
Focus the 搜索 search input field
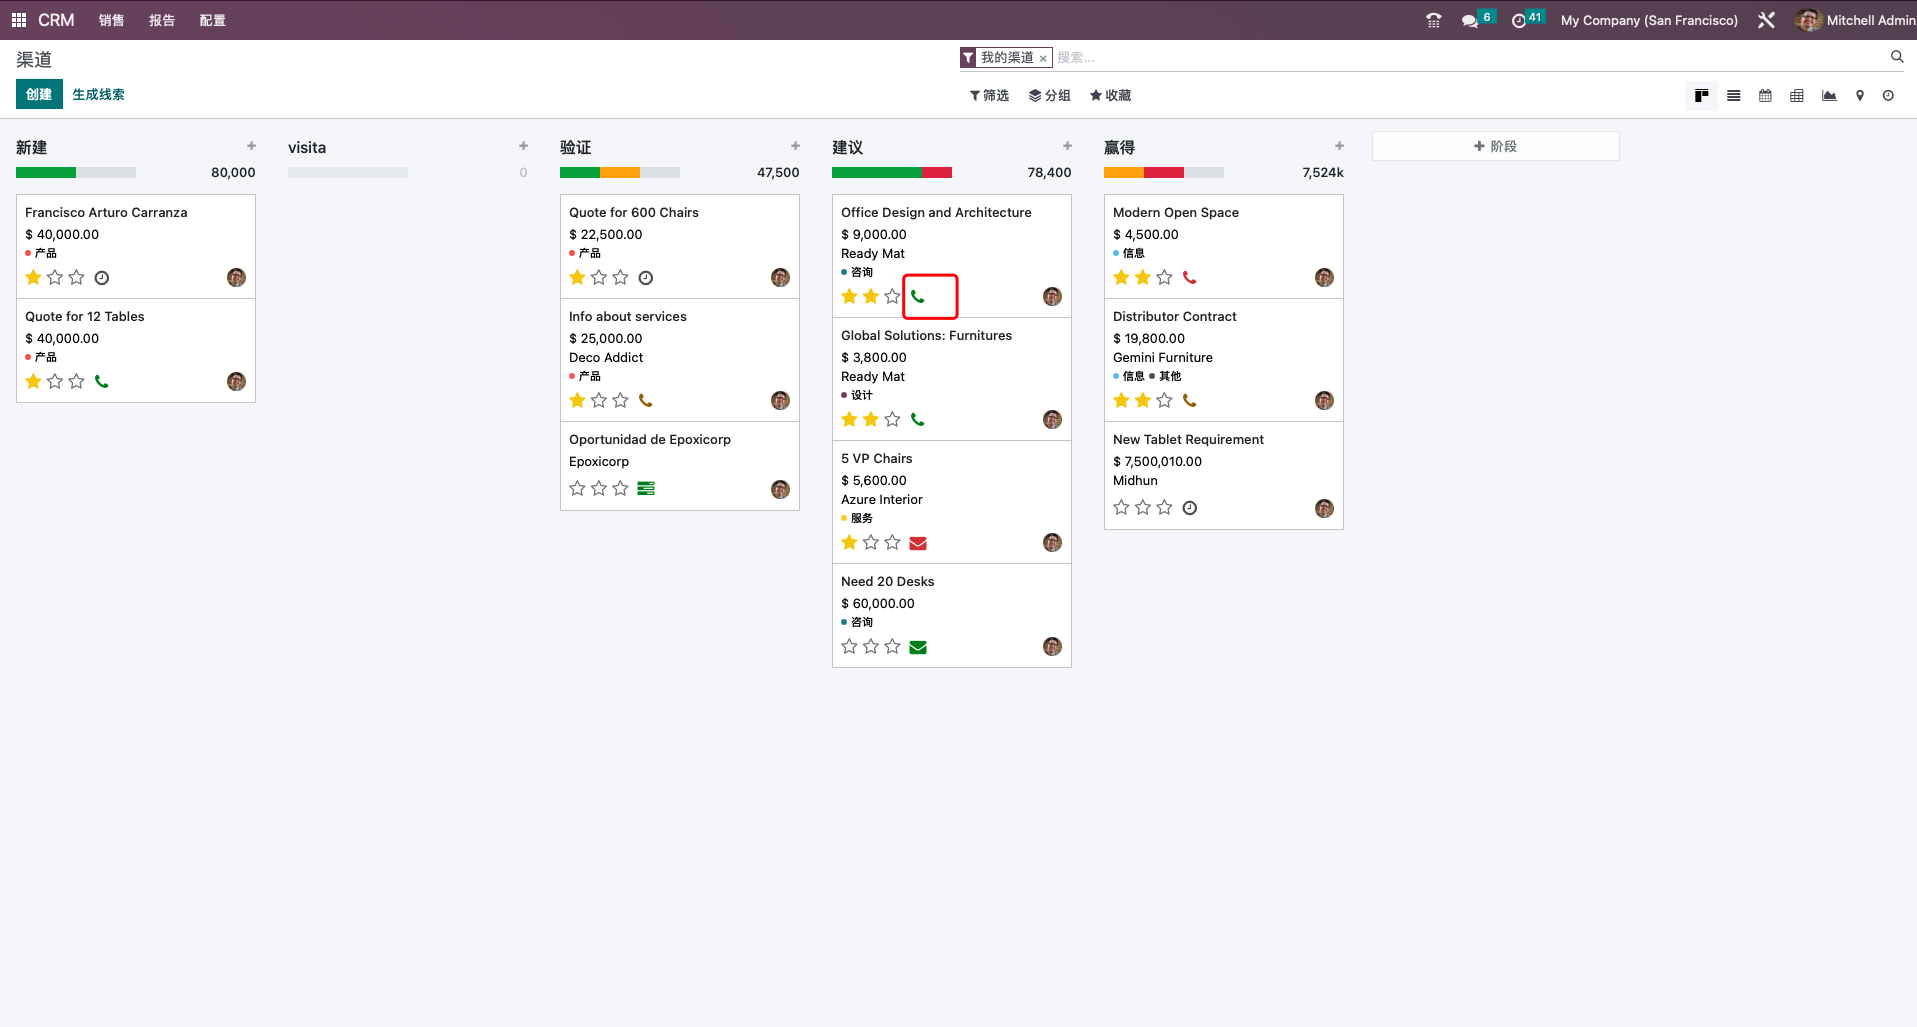[1468, 58]
